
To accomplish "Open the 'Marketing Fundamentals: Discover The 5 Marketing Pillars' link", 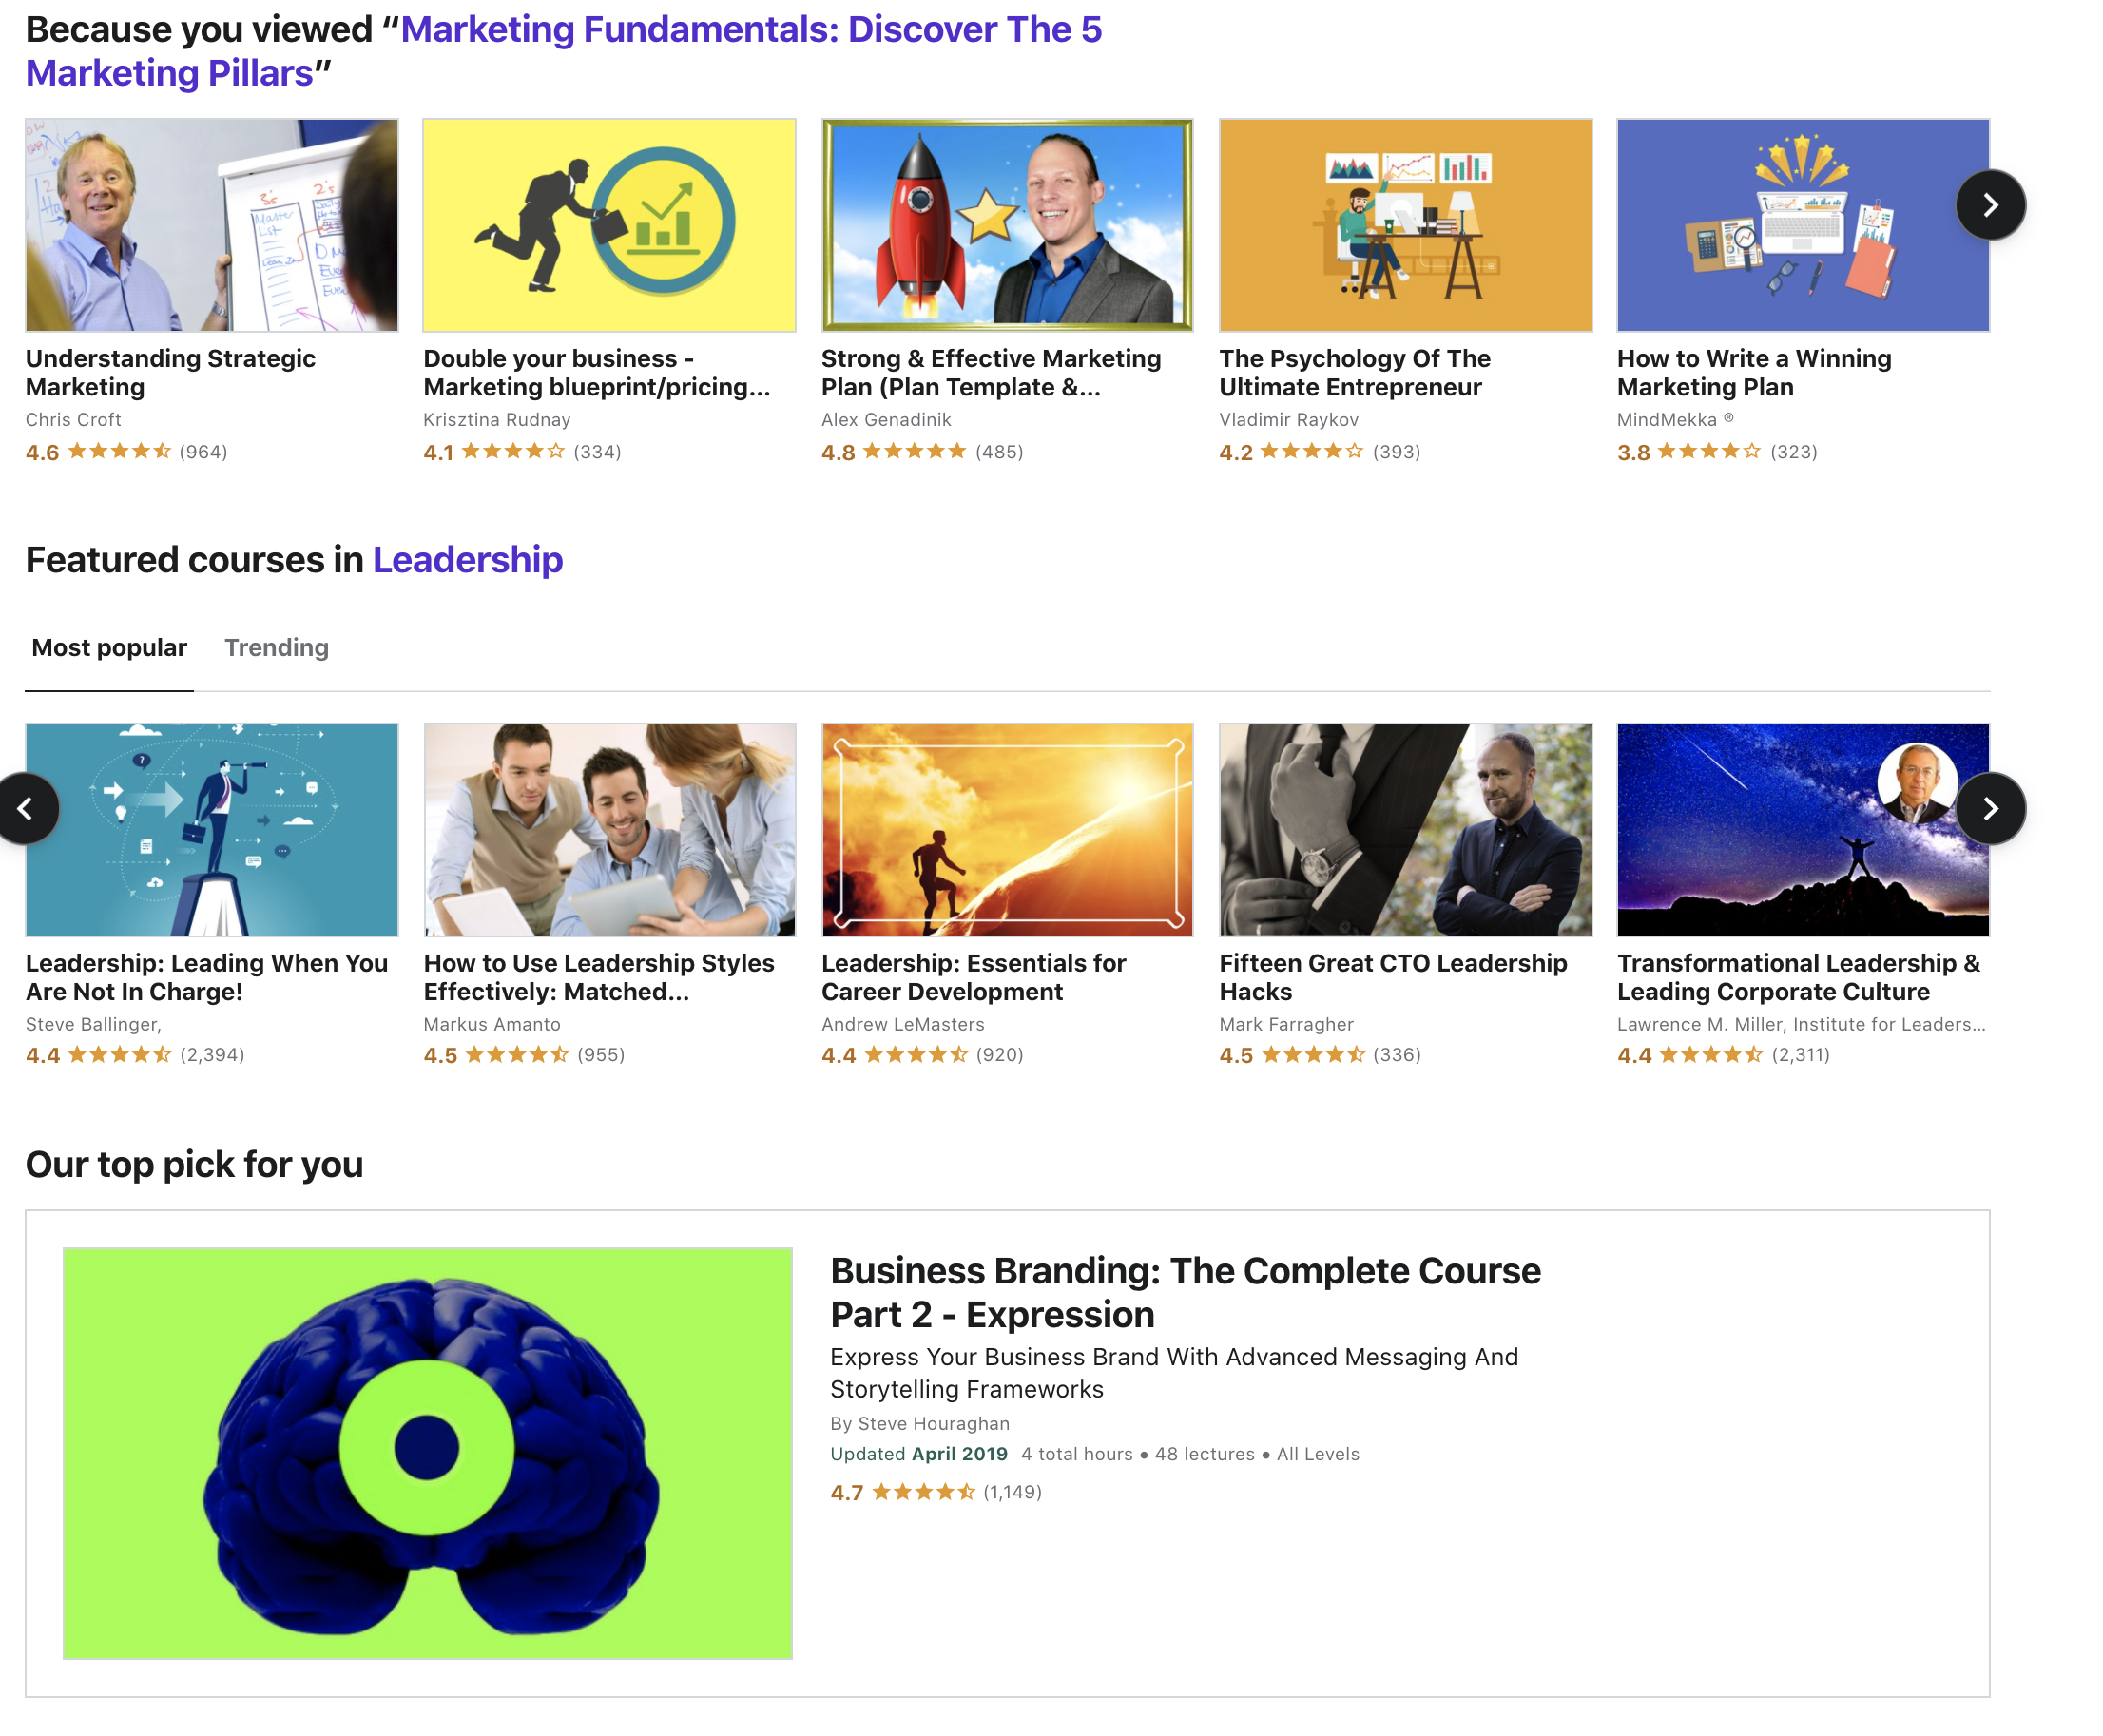I will [x=750, y=30].
